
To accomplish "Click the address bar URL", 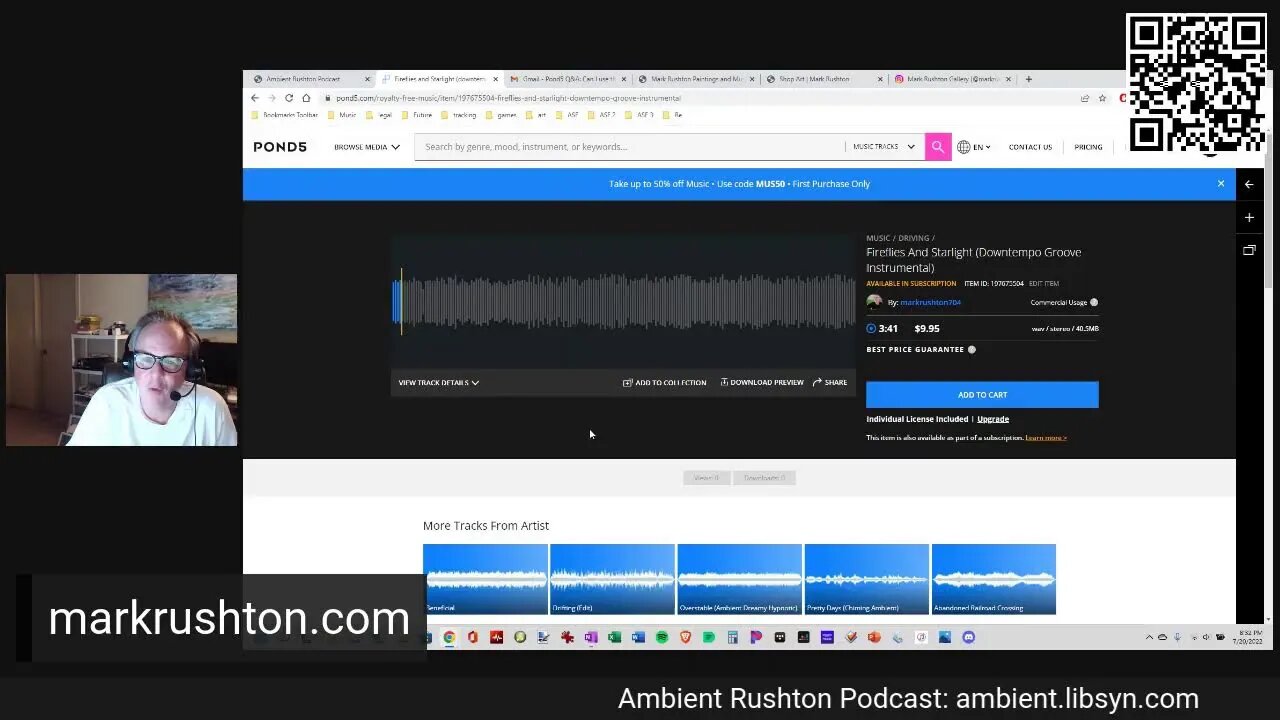I will (508, 98).
